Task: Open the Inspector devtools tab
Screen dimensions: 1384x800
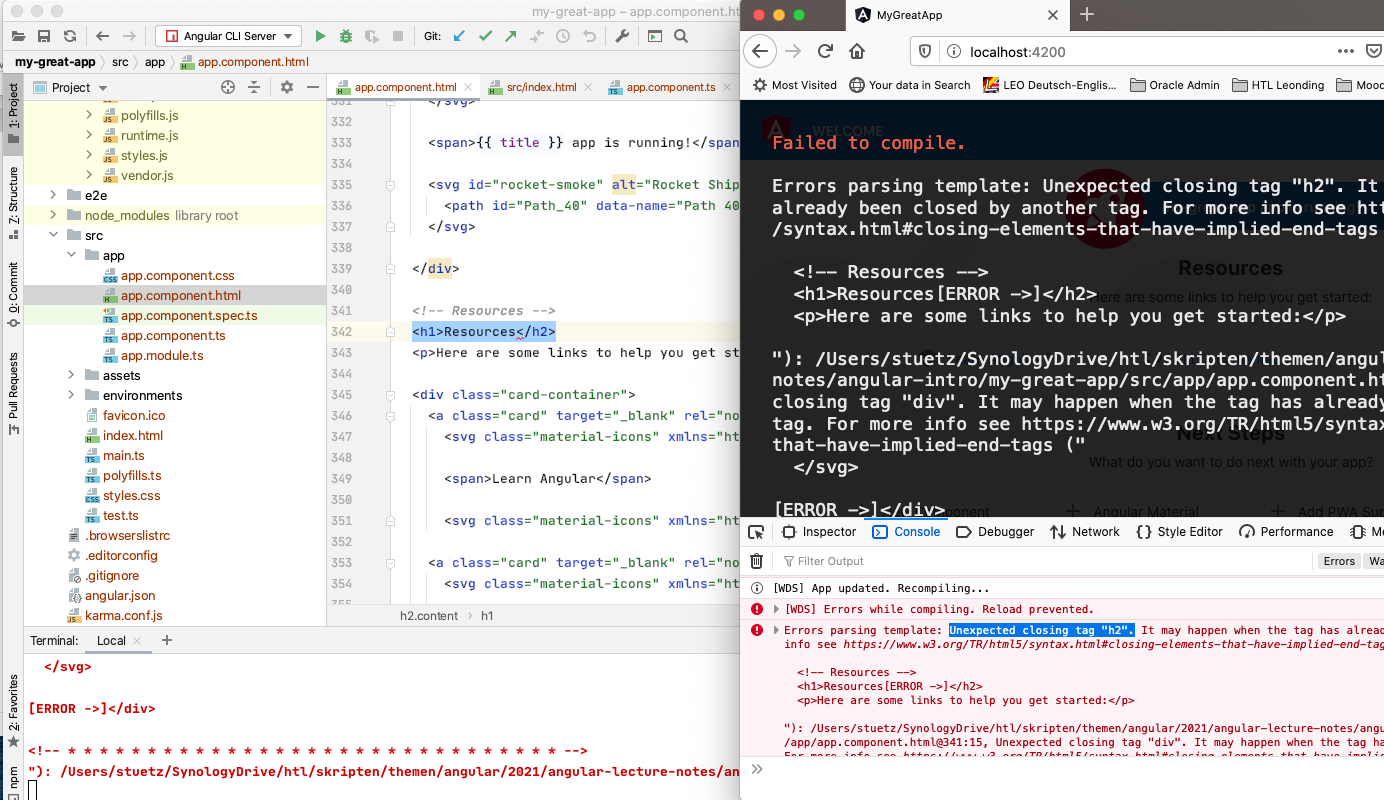Action: (819, 532)
